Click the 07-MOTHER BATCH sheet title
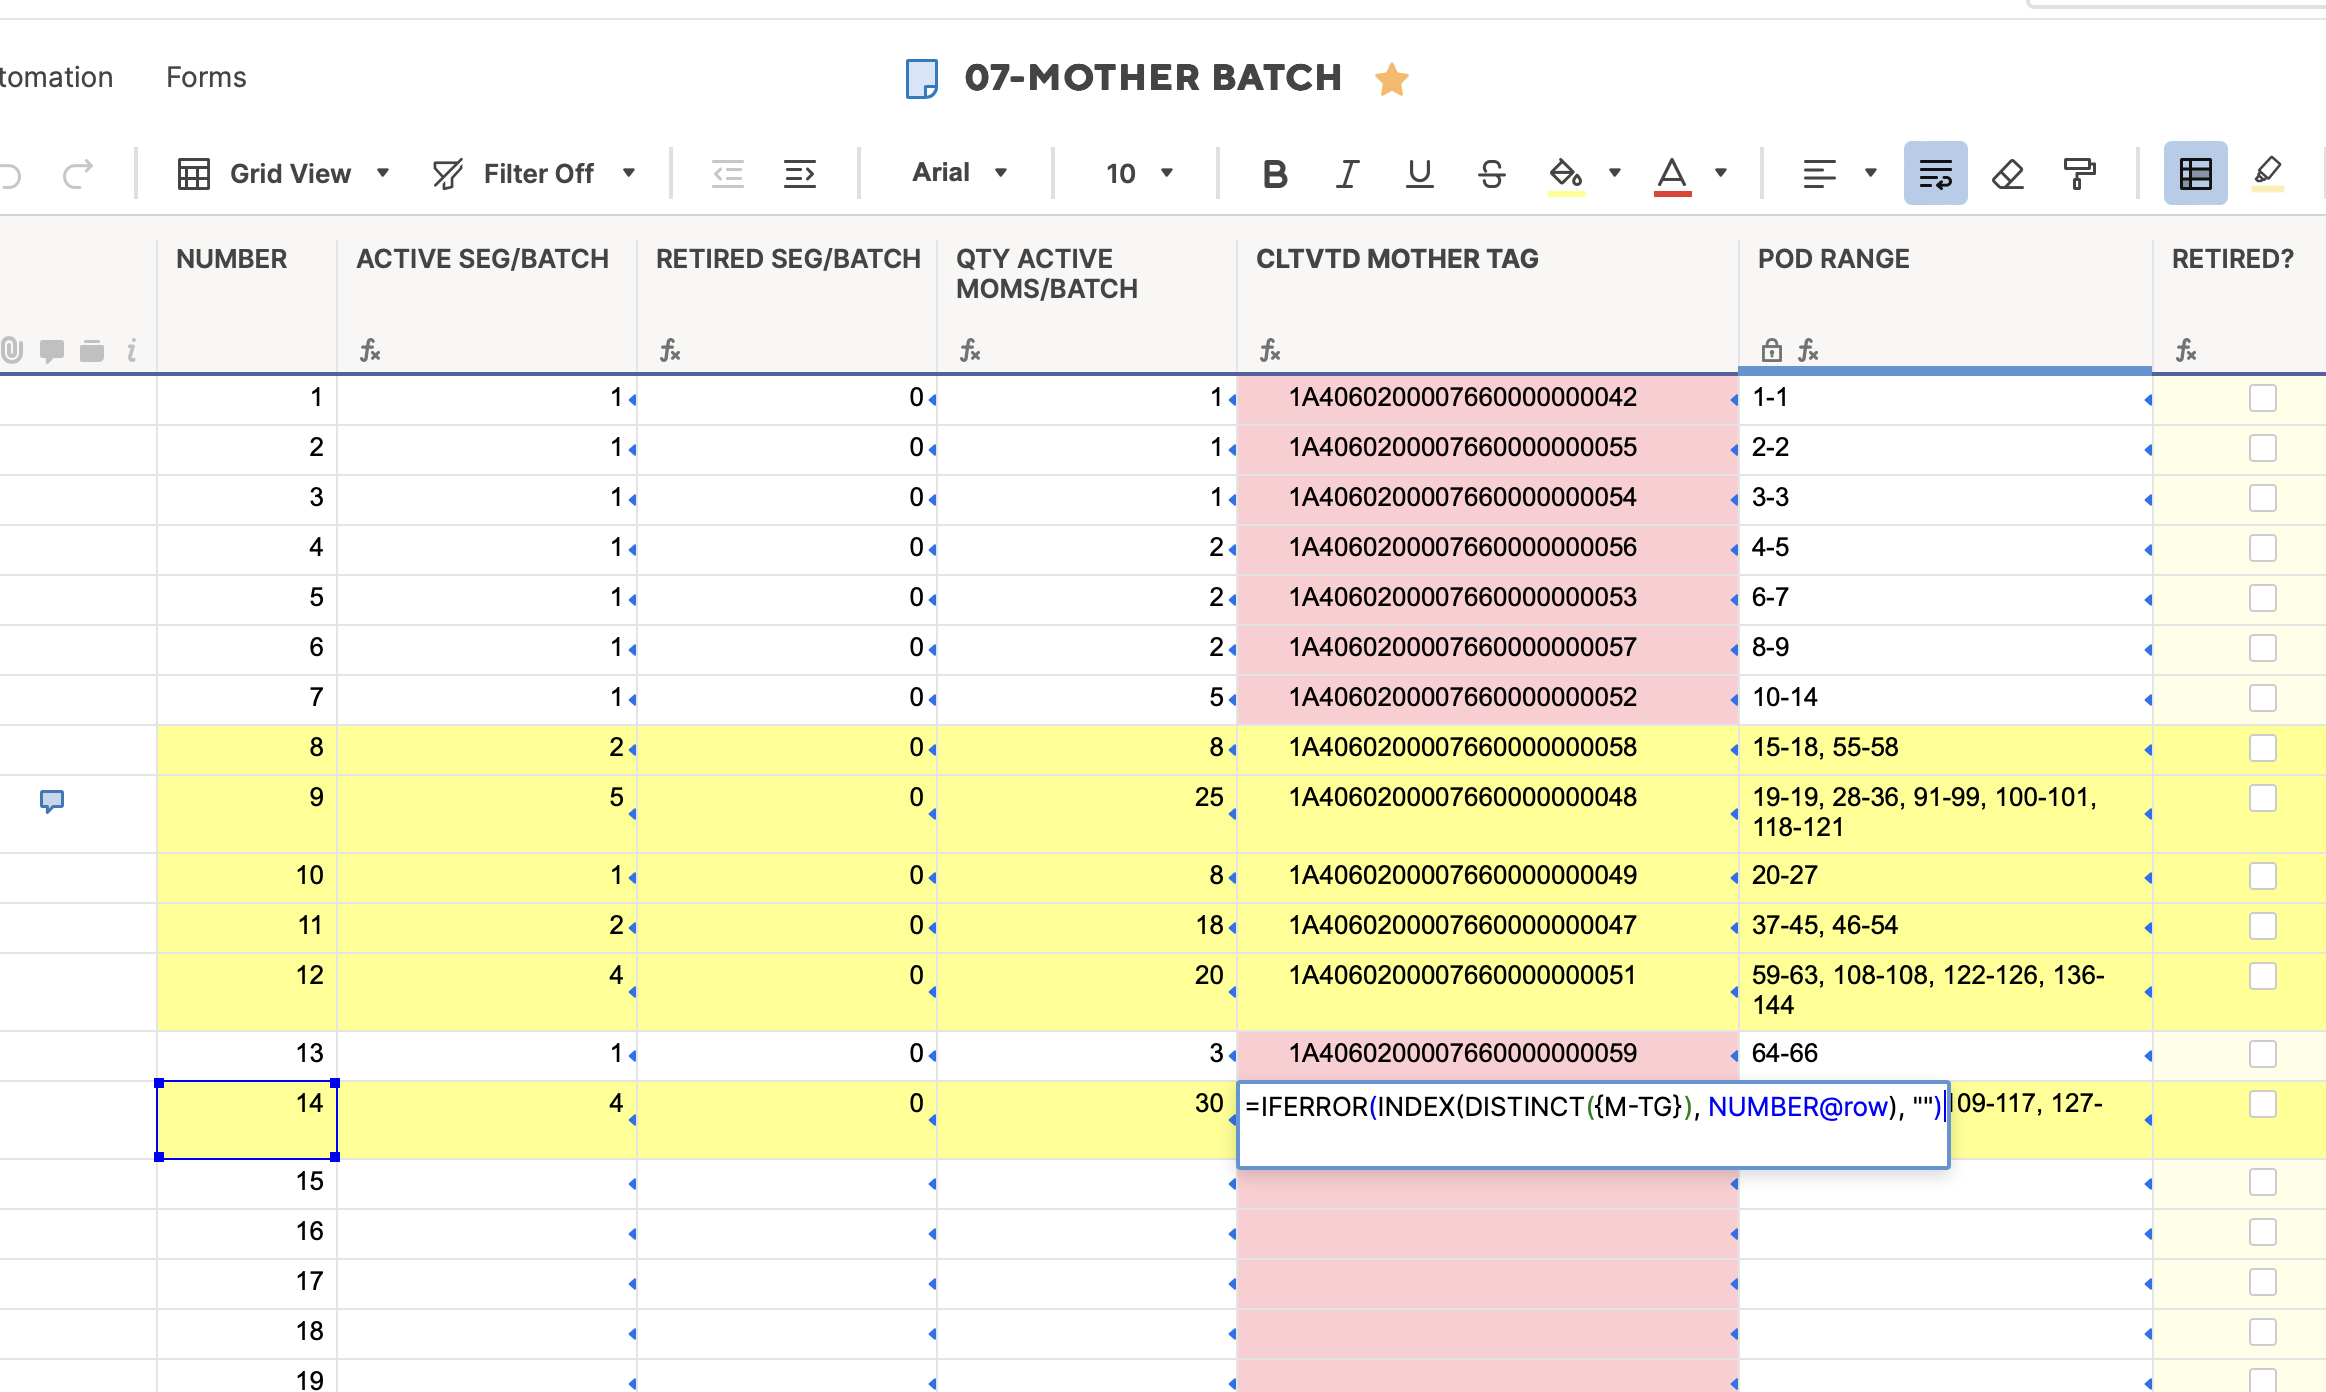Viewport: 2326px width, 1392px height. pos(1153,78)
